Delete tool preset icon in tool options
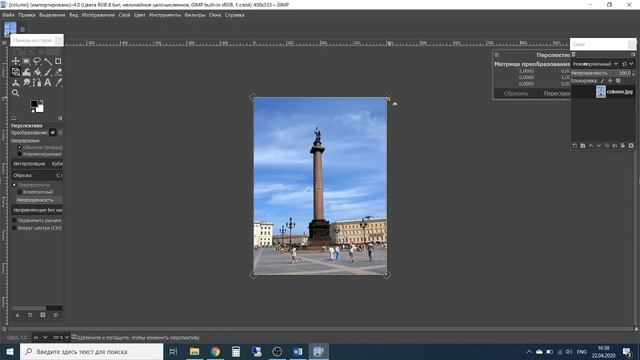640x360 pixels. point(43,315)
